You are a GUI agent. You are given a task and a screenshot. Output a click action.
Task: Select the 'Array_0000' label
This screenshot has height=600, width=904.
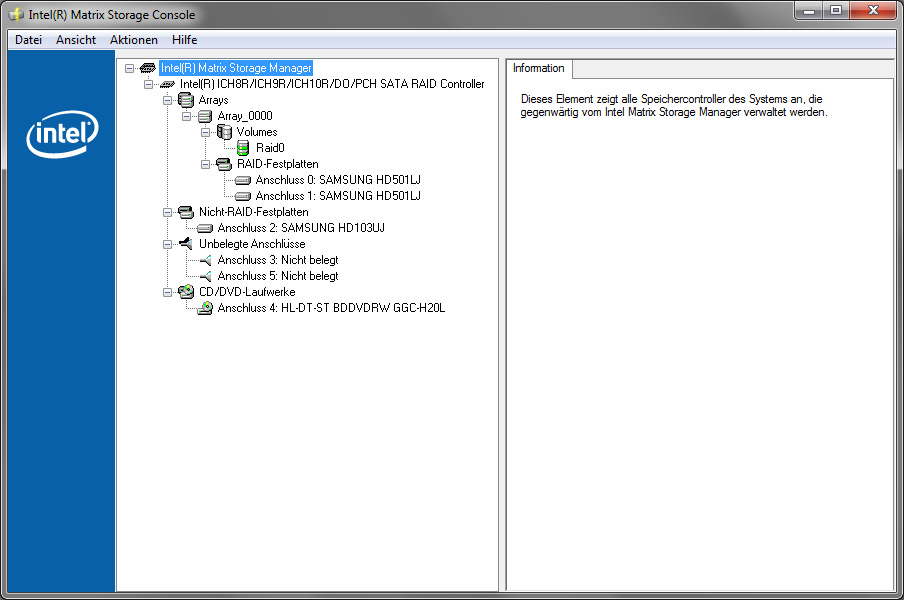point(245,116)
